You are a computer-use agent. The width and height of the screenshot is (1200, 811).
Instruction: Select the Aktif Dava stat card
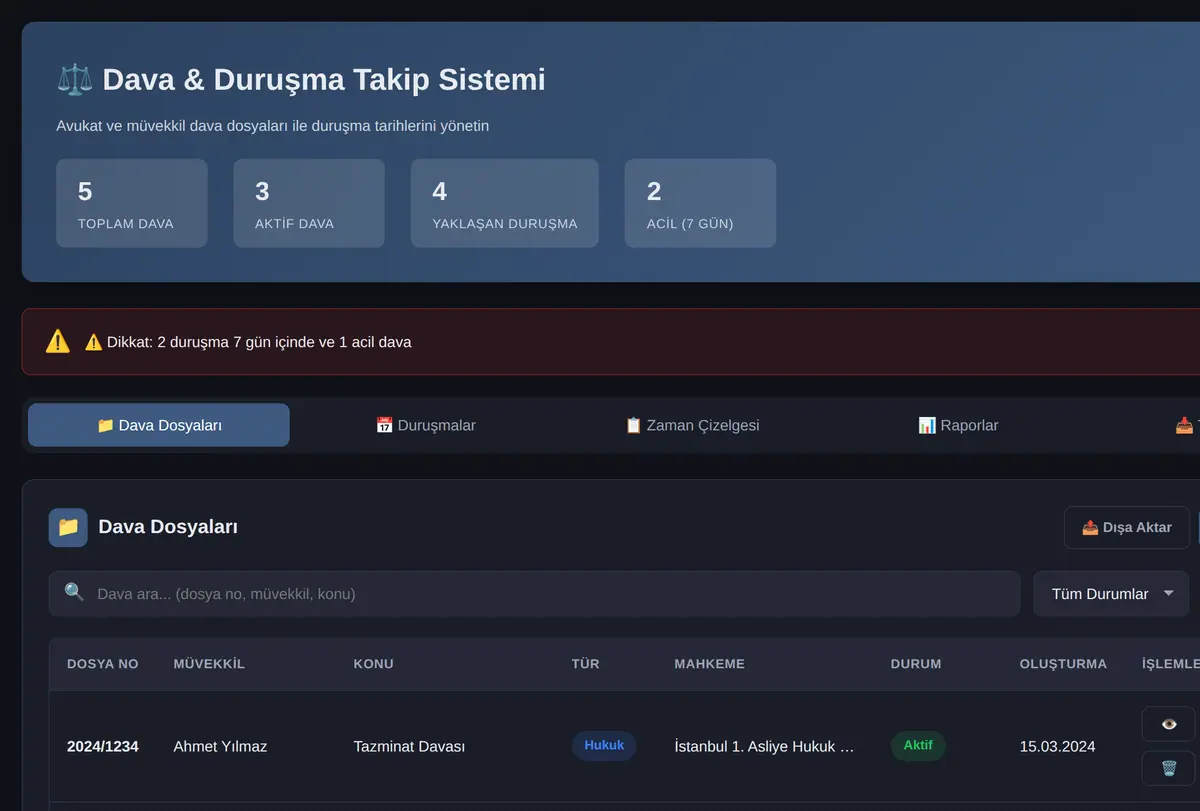coord(309,203)
